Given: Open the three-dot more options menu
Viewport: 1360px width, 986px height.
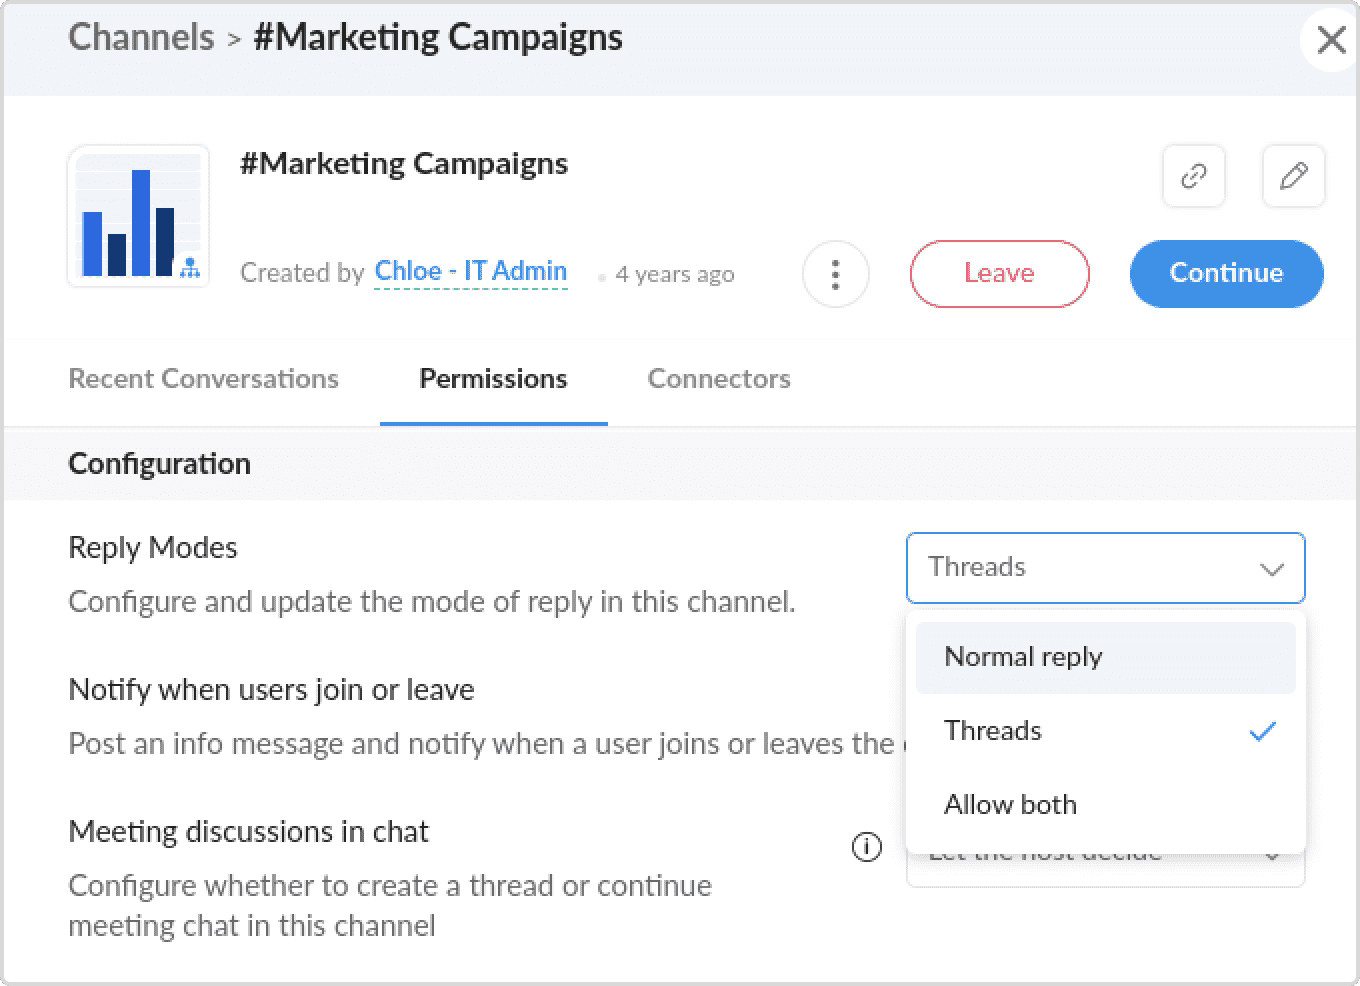Looking at the screenshot, I should pos(835,274).
